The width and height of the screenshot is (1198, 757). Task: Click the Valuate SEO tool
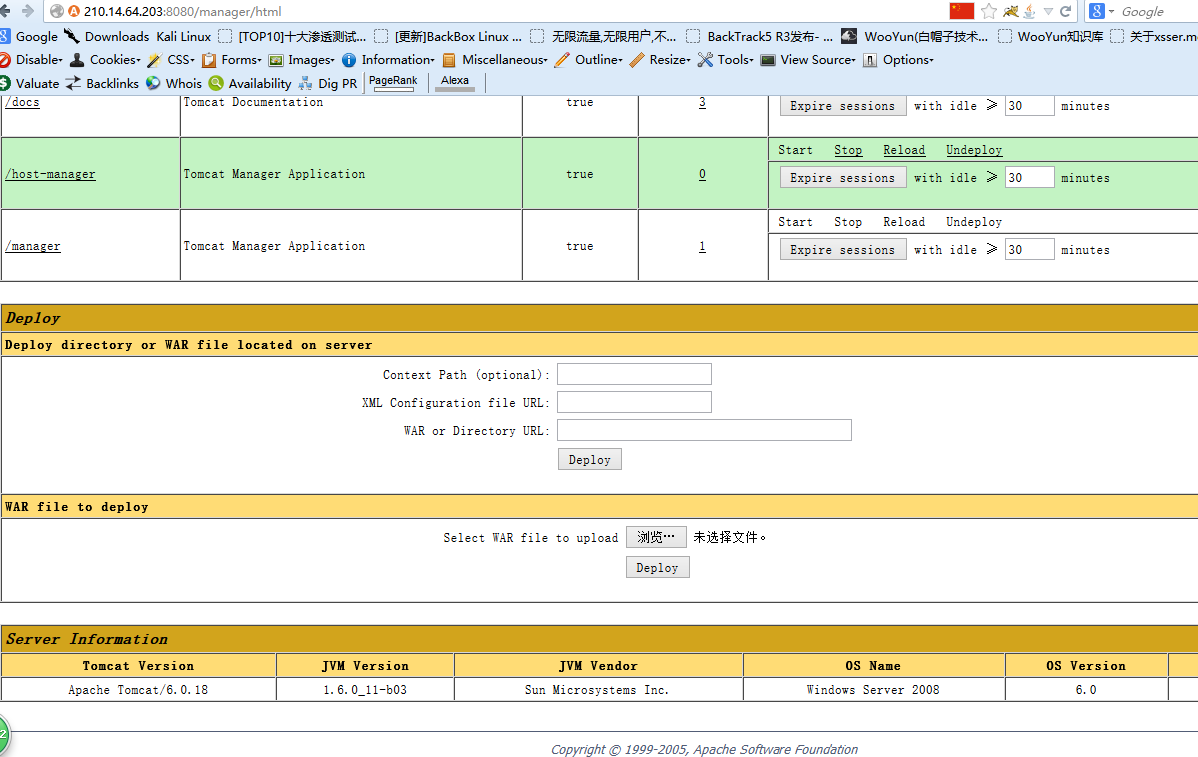pos(30,83)
